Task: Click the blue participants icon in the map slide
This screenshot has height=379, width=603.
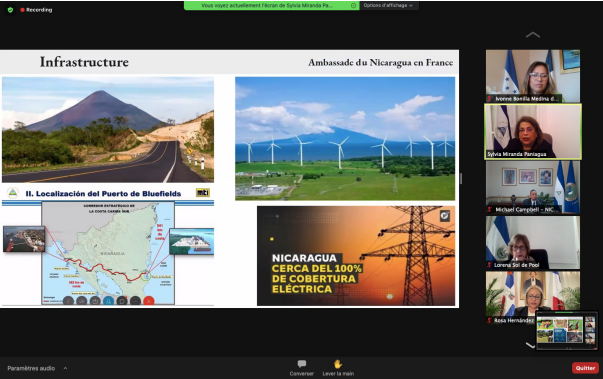Action: 108,301
